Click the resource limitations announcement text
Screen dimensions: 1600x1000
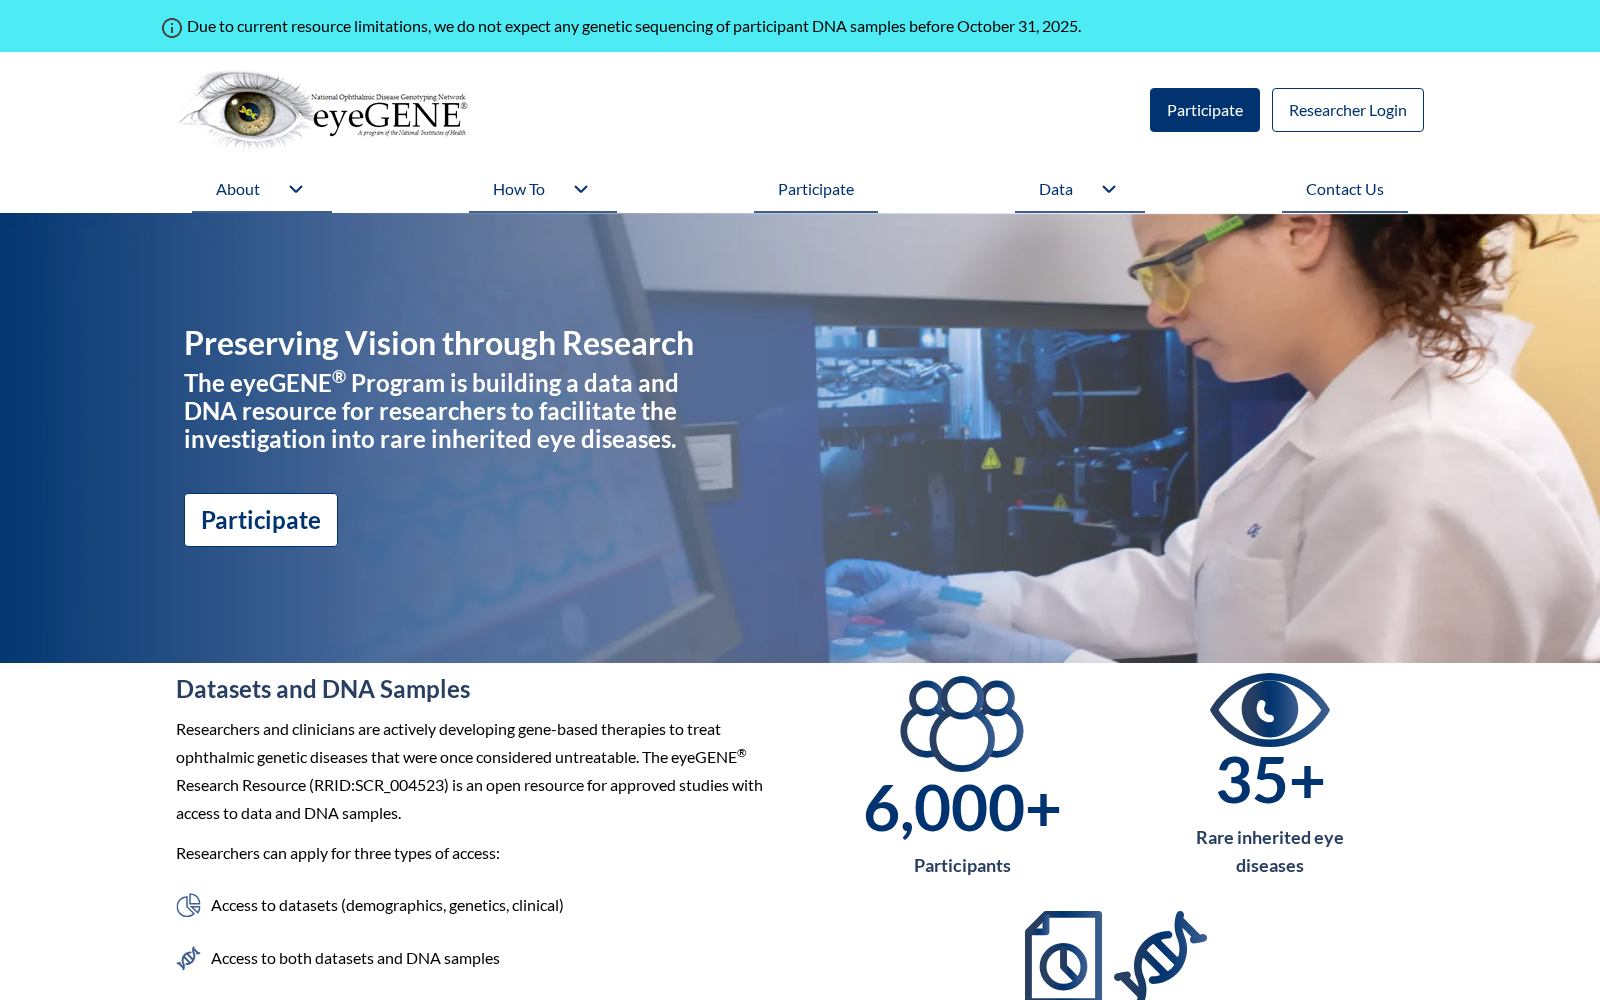(634, 26)
